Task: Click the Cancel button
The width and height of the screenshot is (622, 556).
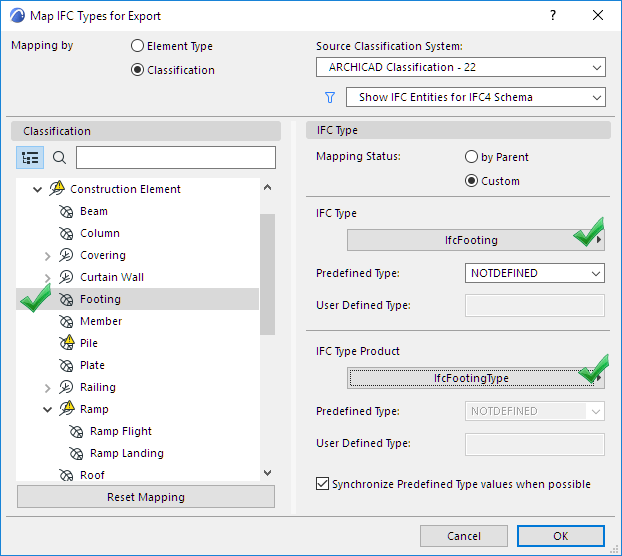Action: pos(464,536)
